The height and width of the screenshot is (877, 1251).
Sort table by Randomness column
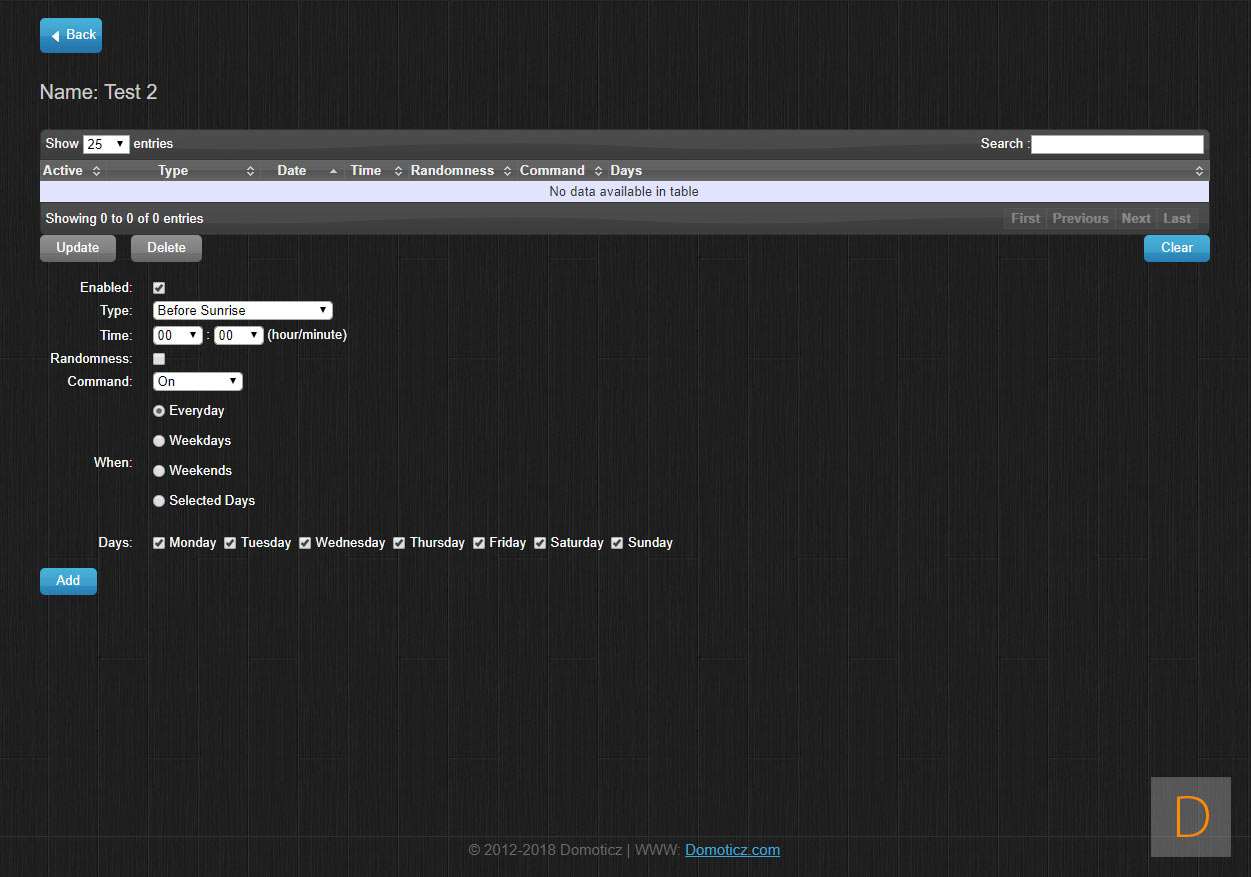click(x=460, y=171)
